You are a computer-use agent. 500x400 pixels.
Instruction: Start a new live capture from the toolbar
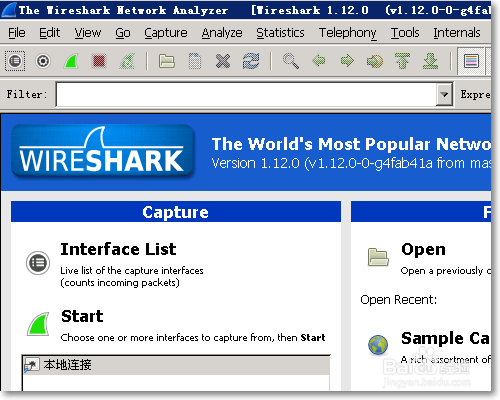point(71,61)
